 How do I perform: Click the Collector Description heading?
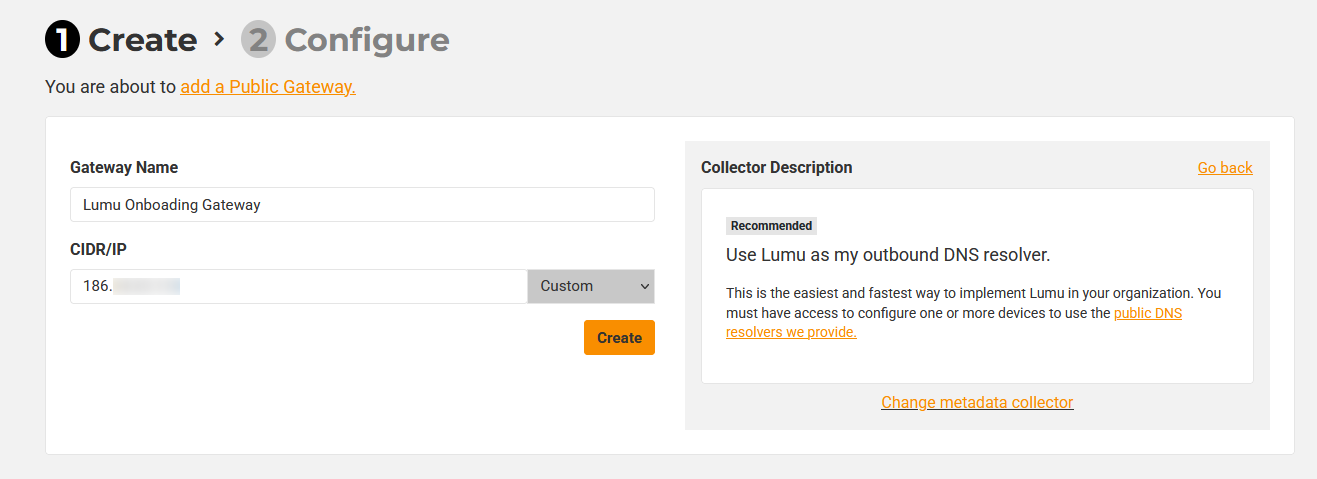[x=777, y=168]
